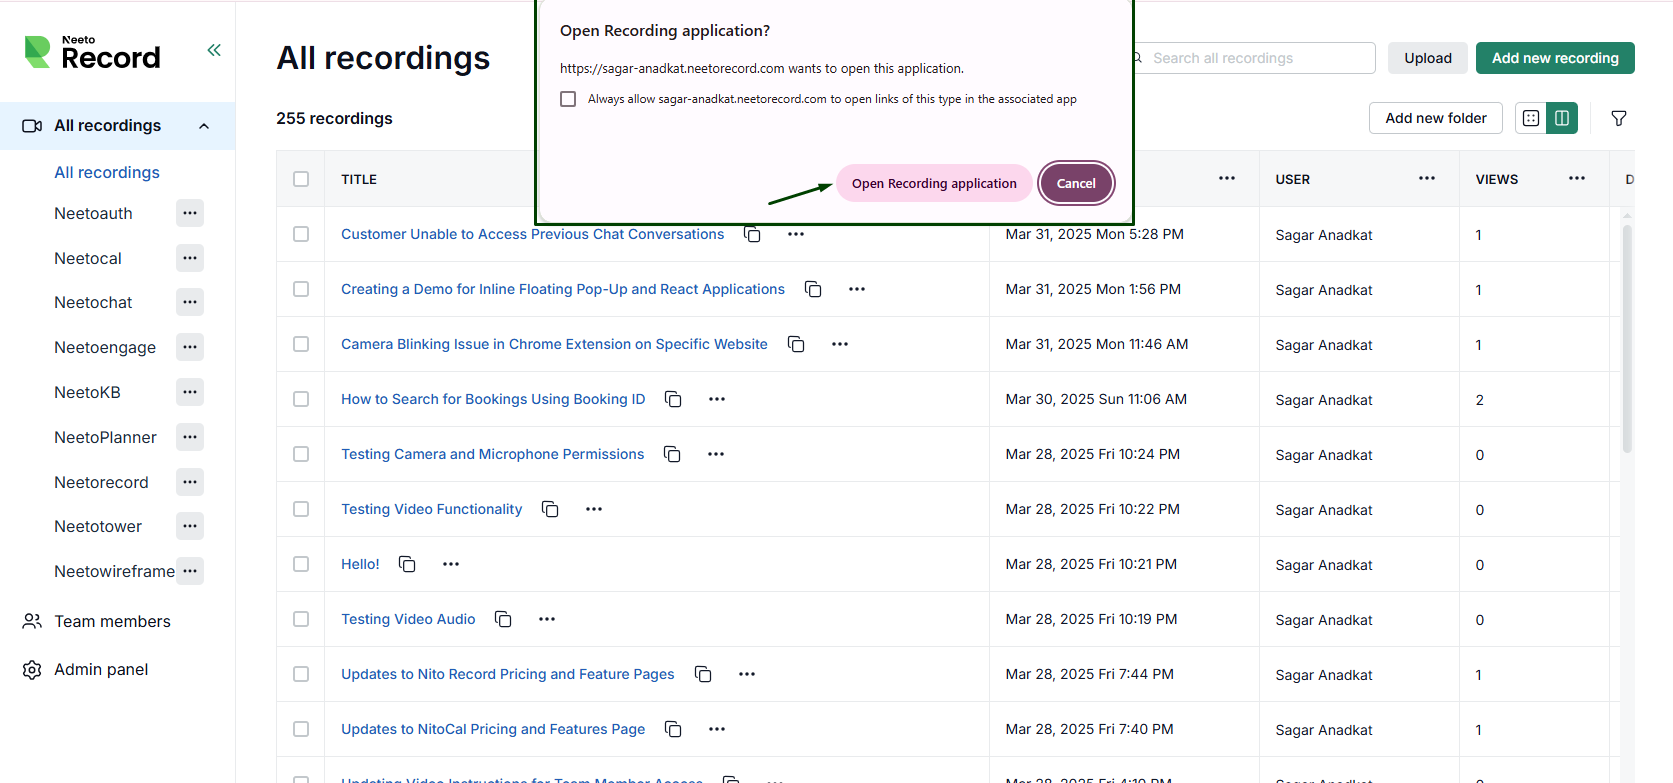Open more options for Neetocal folder

click(x=190, y=258)
